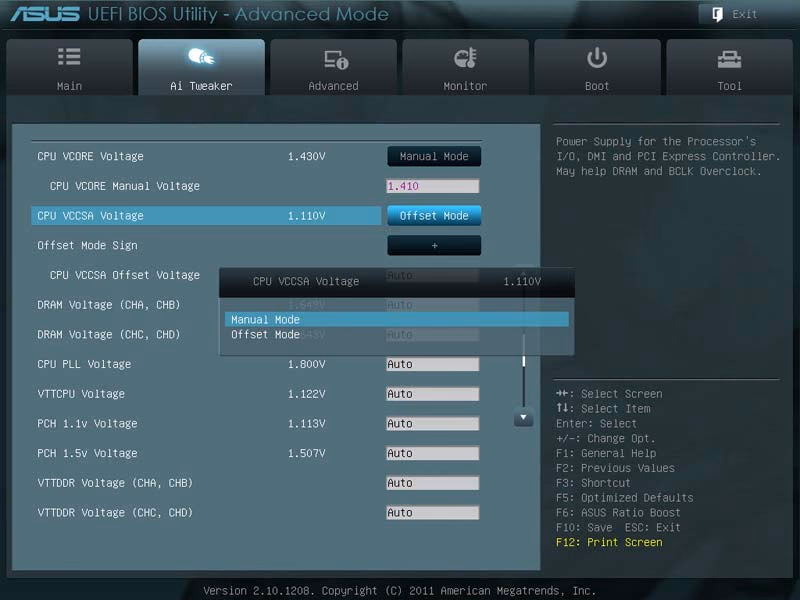Screen dimensions: 800x600
Task: Click the F3: Shortcut hint
Action: (593, 483)
